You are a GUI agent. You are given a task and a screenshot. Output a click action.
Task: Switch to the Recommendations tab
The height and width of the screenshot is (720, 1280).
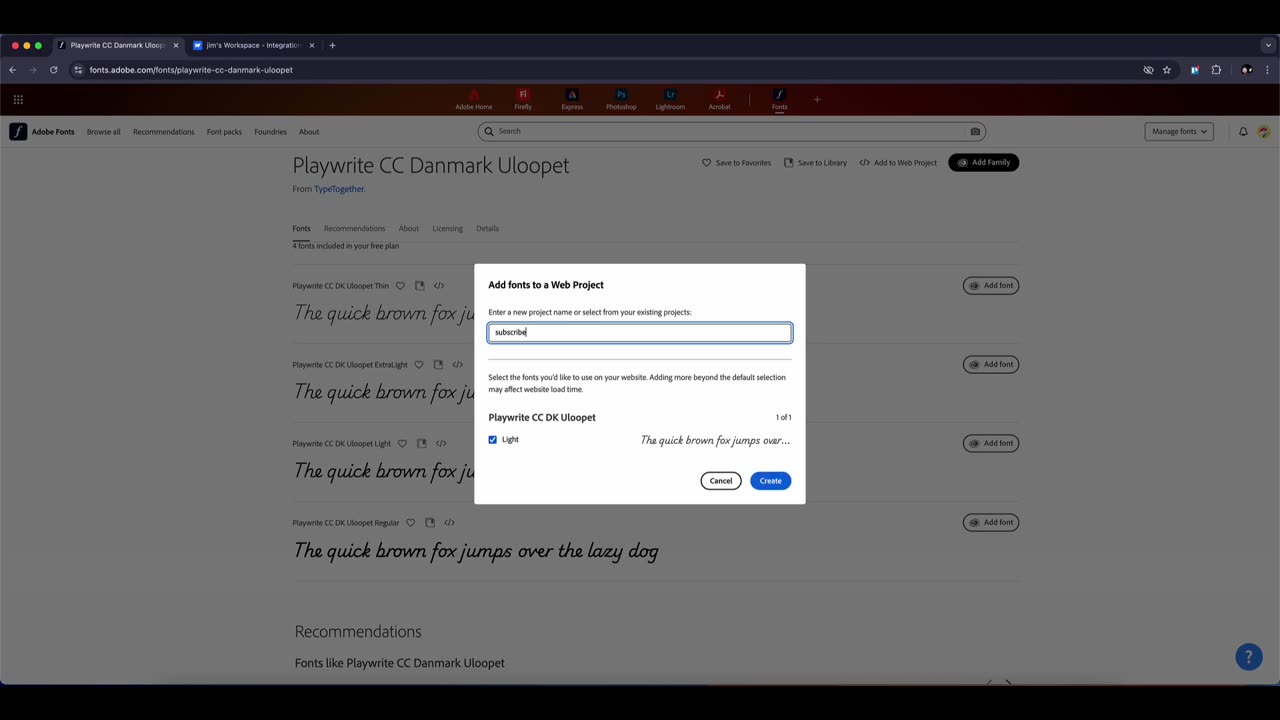[354, 229]
